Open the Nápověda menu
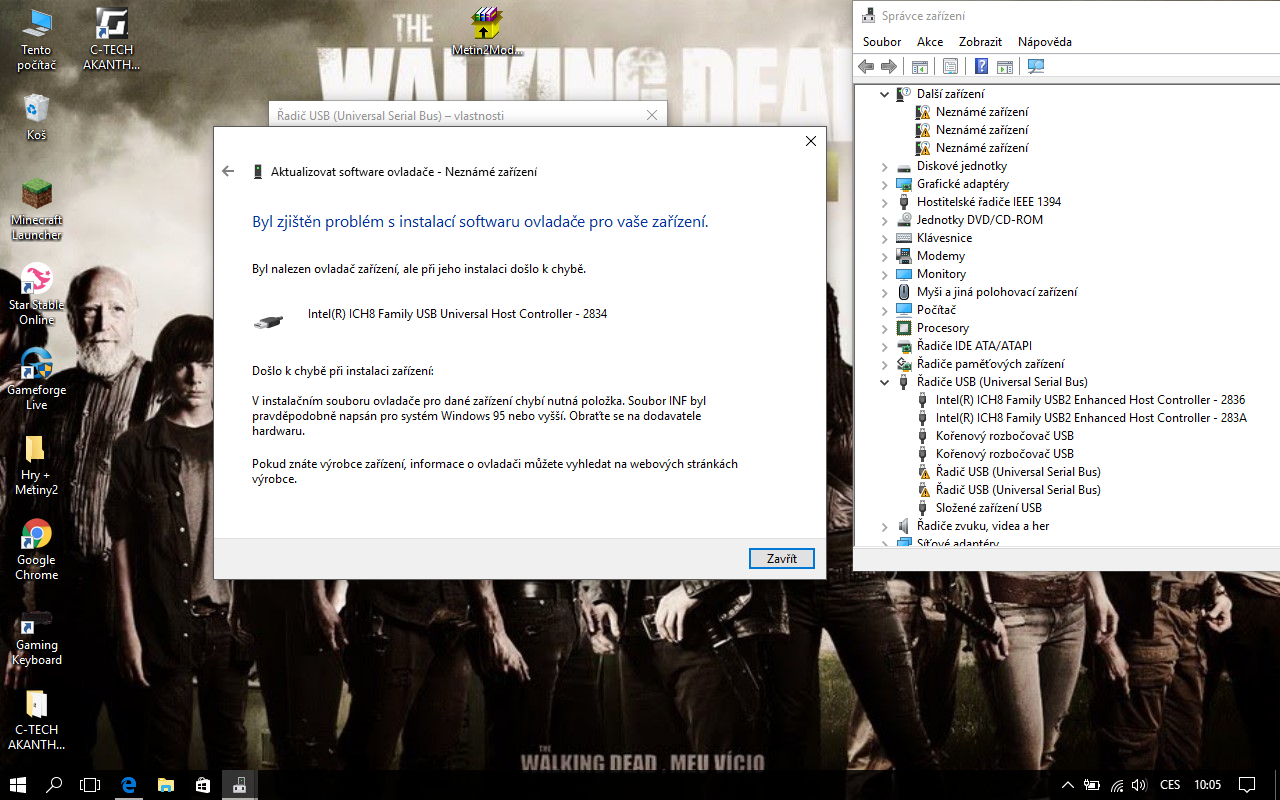The image size is (1280, 800). [x=1044, y=42]
